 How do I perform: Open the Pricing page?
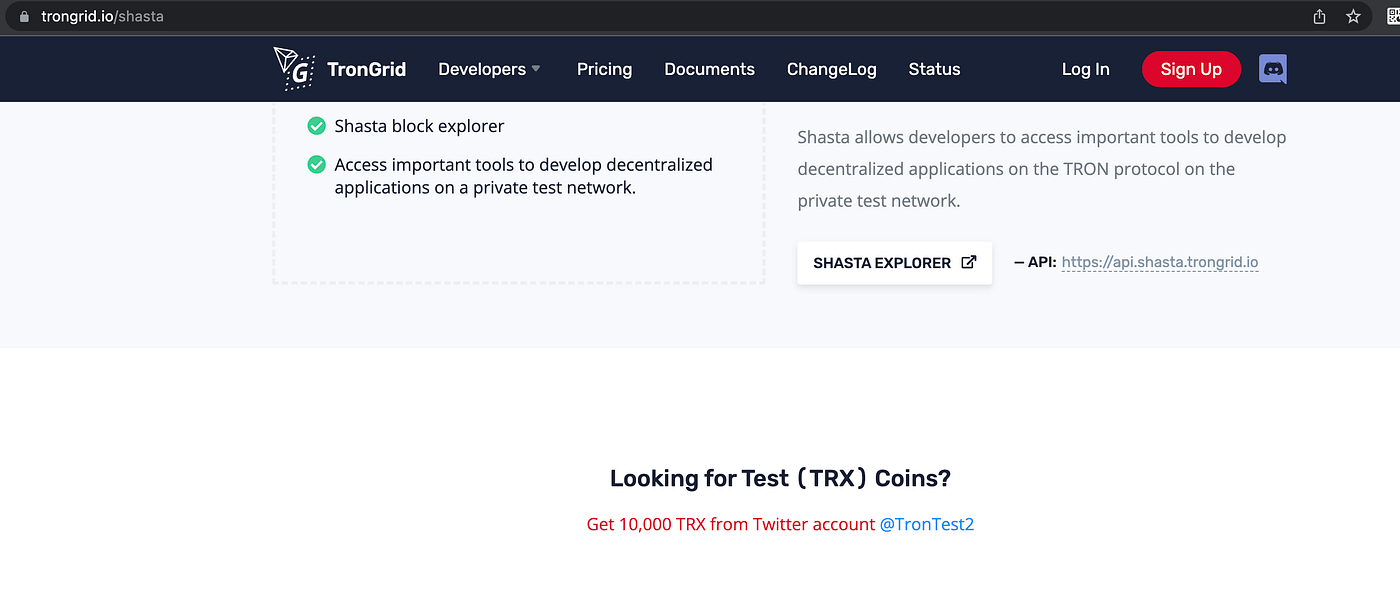click(x=604, y=69)
